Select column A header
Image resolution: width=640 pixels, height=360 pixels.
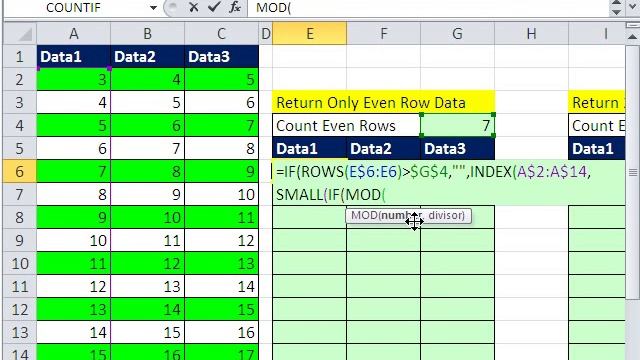coord(73,33)
